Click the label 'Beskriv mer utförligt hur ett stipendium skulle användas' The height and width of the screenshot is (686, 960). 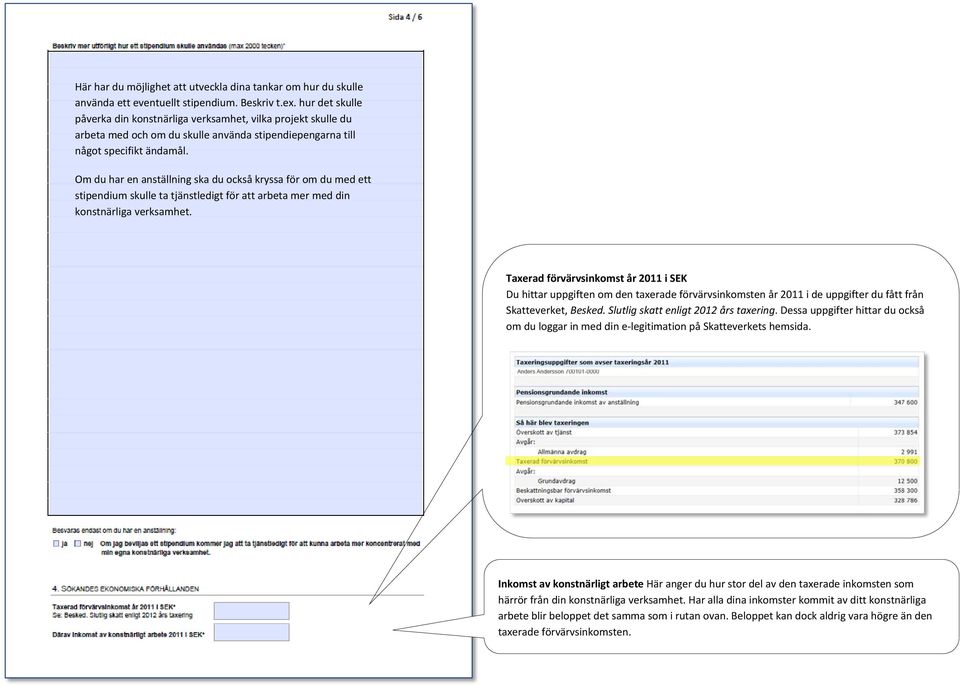(139, 46)
